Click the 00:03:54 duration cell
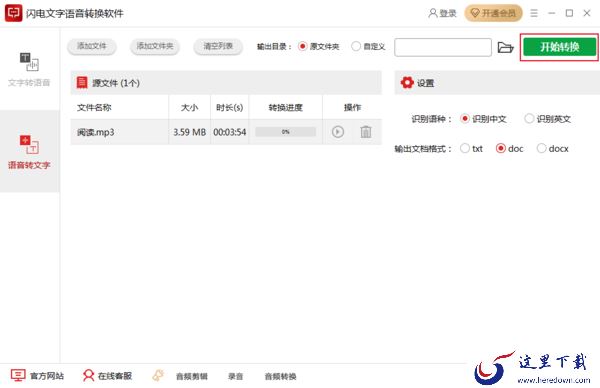This screenshot has width=600, height=388. (x=230, y=132)
